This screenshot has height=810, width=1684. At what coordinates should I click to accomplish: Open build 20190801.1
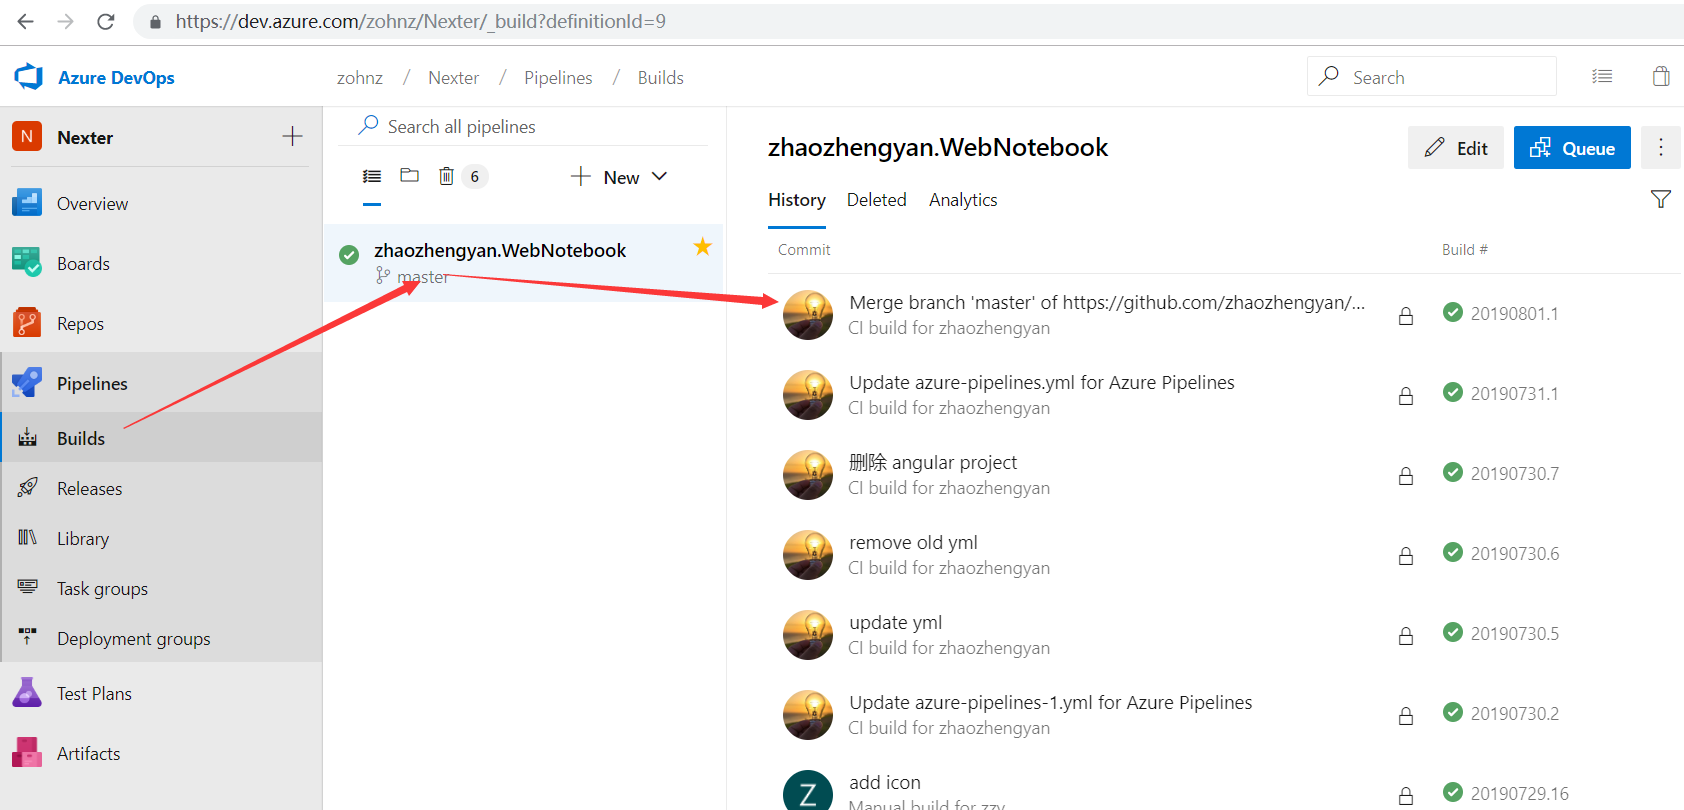pos(1514,314)
